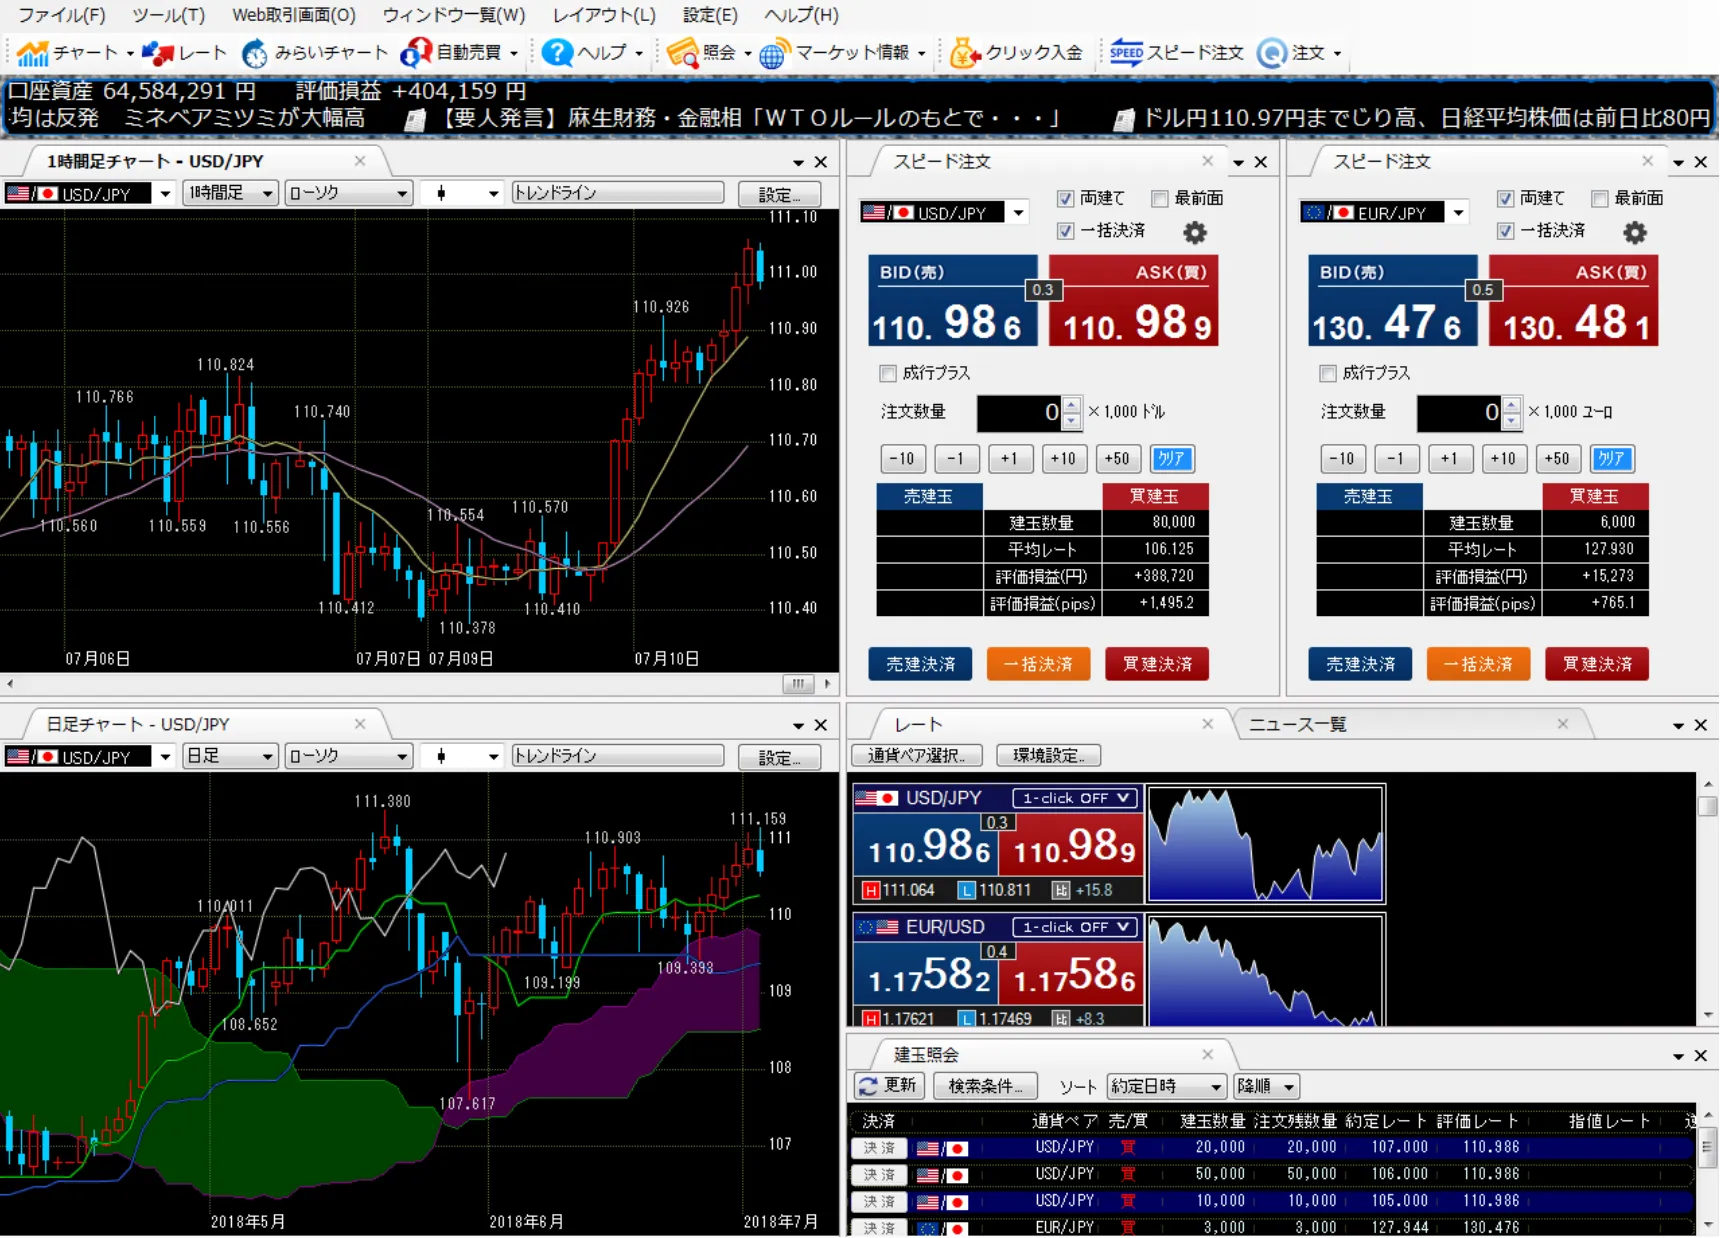Open the 1時間足 timeframe dropdown
1720x1238 pixels.
230,193
